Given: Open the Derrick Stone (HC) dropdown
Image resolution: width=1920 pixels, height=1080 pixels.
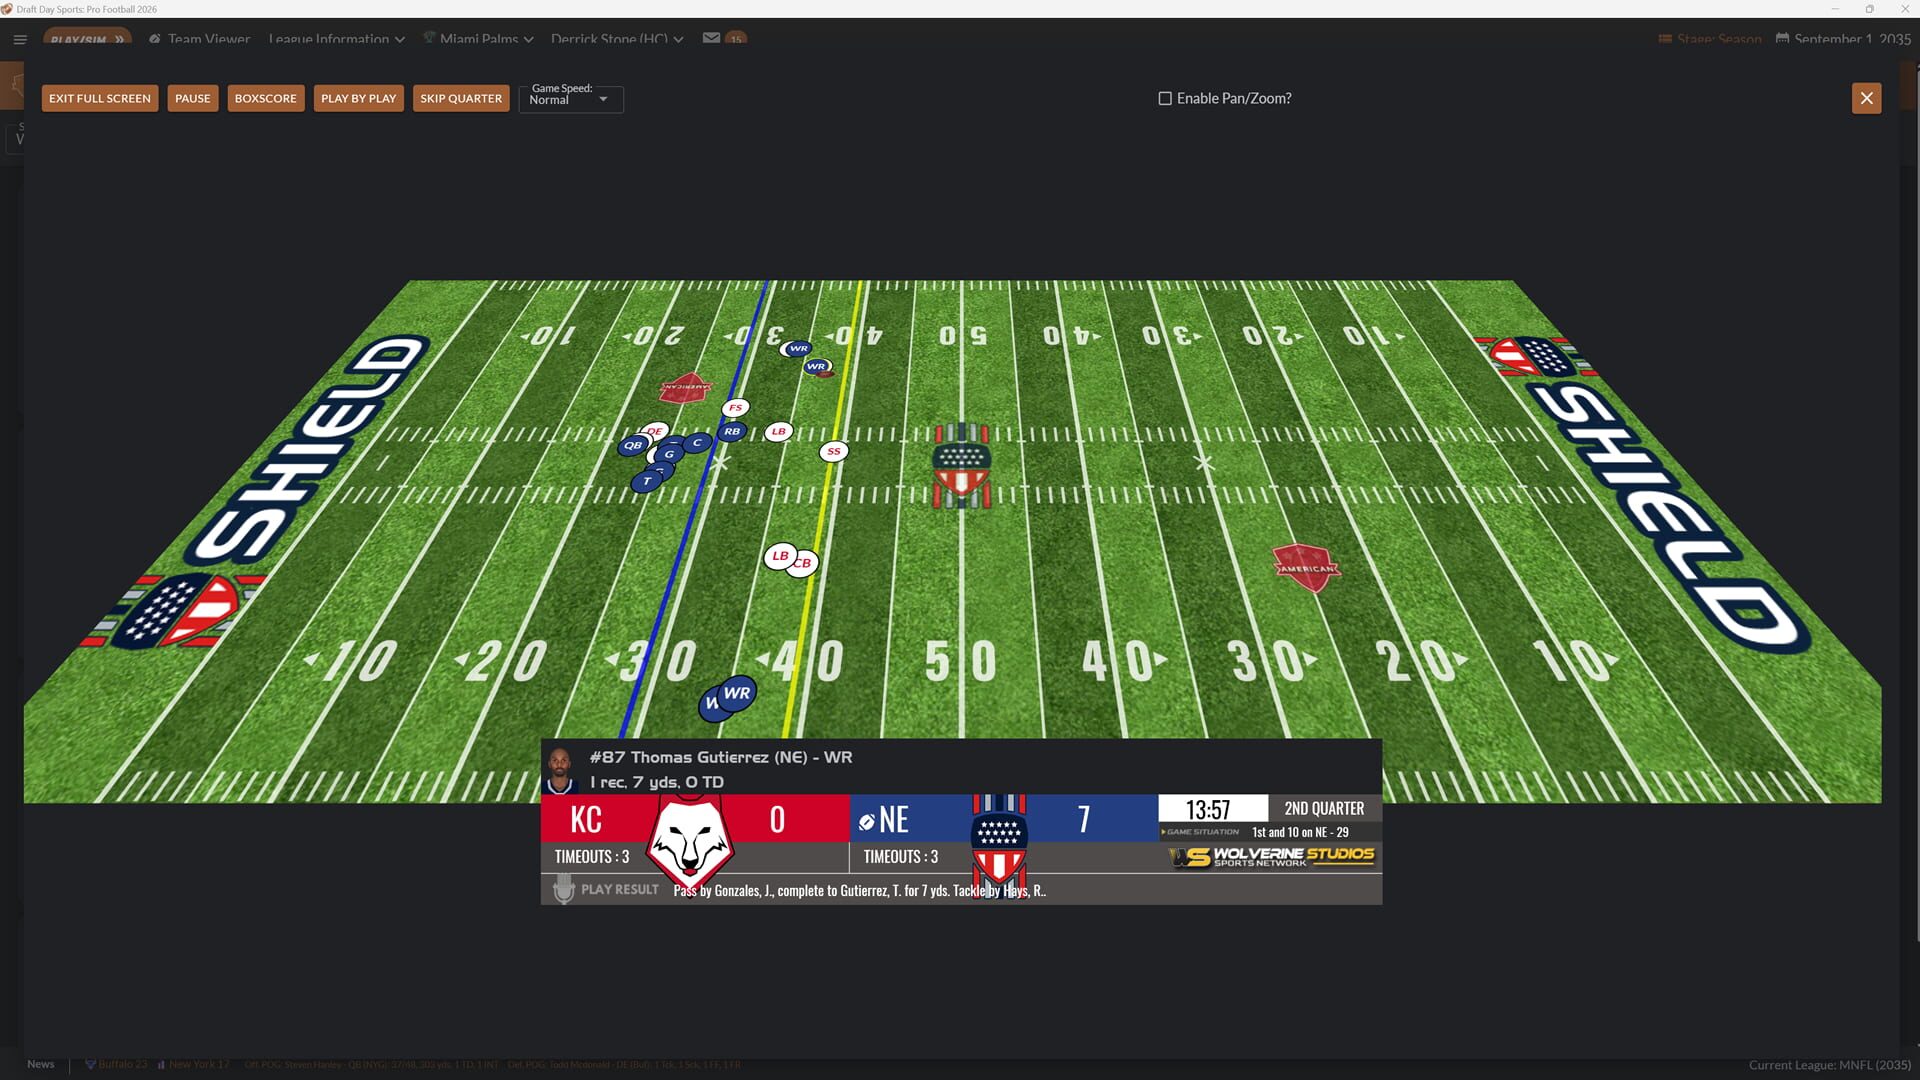Looking at the screenshot, I should click(x=617, y=39).
